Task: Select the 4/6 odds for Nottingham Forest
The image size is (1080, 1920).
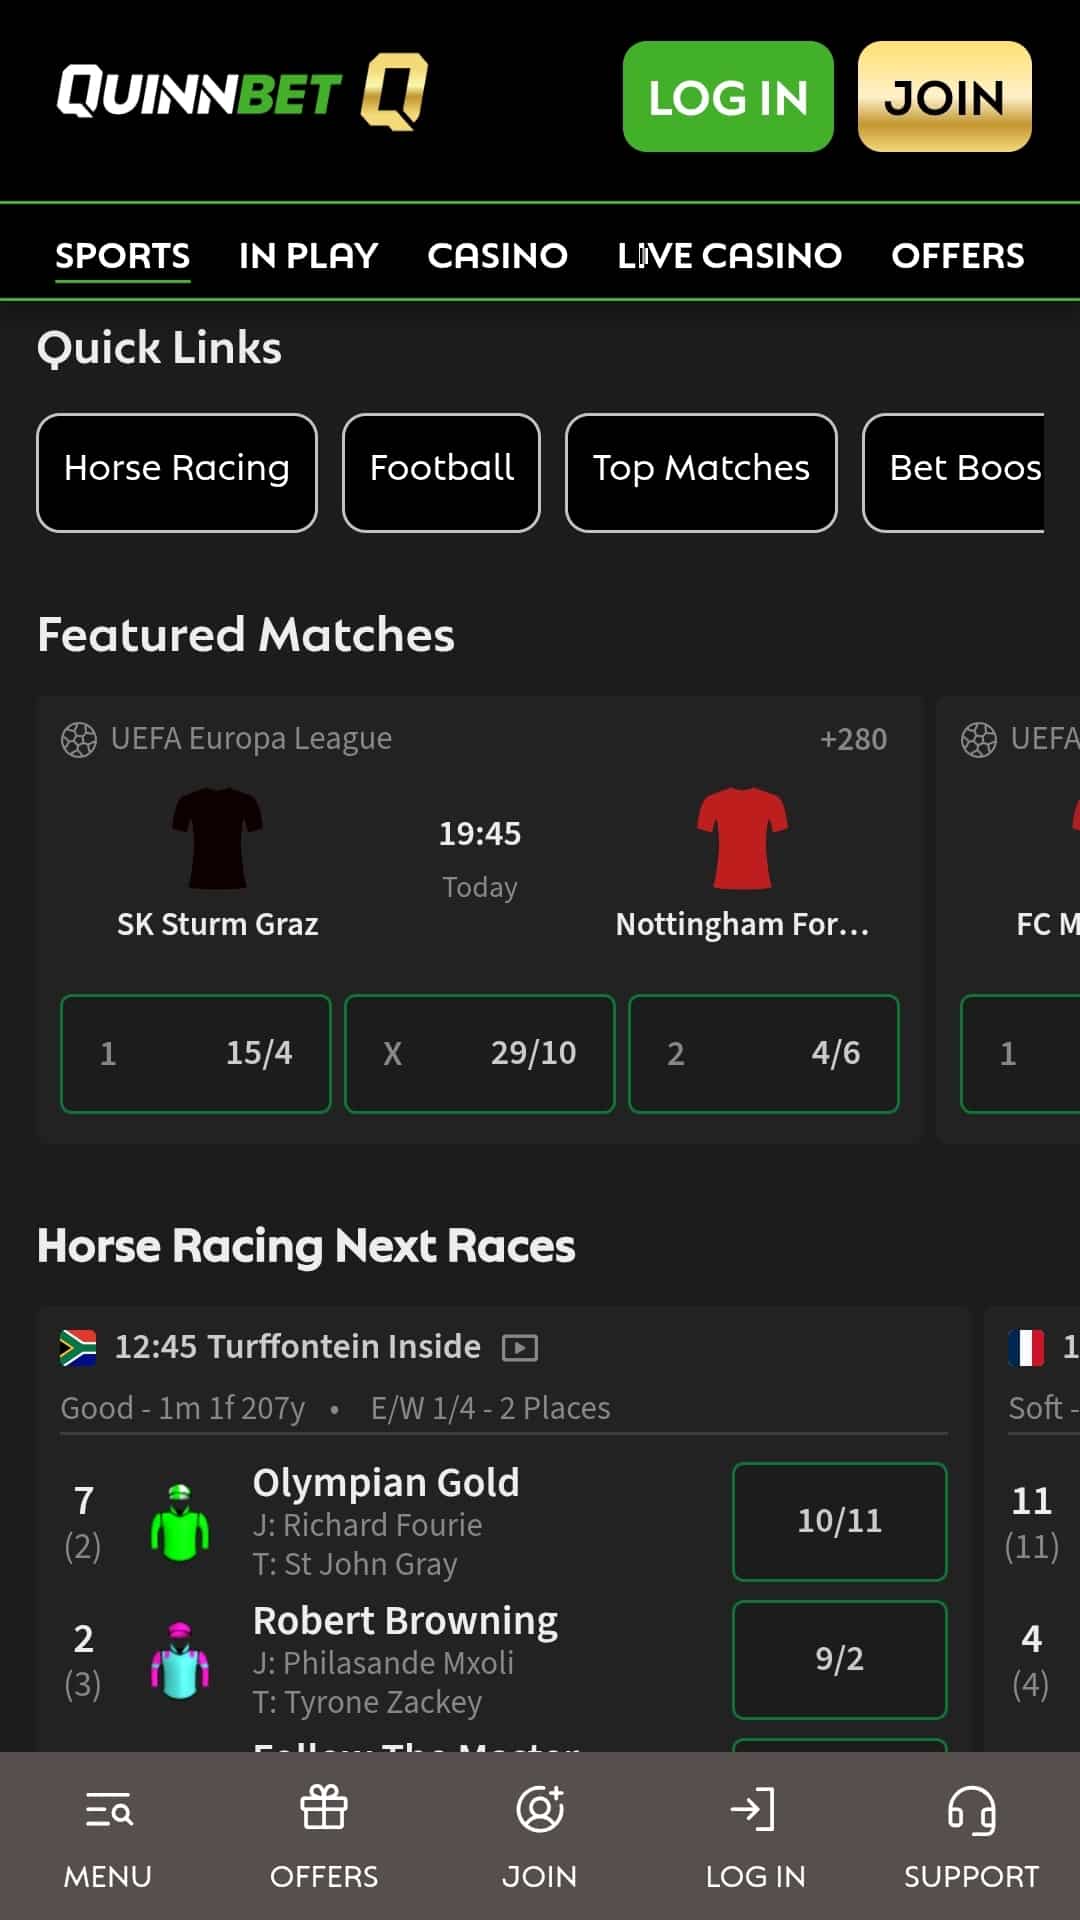Action: click(763, 1053)
